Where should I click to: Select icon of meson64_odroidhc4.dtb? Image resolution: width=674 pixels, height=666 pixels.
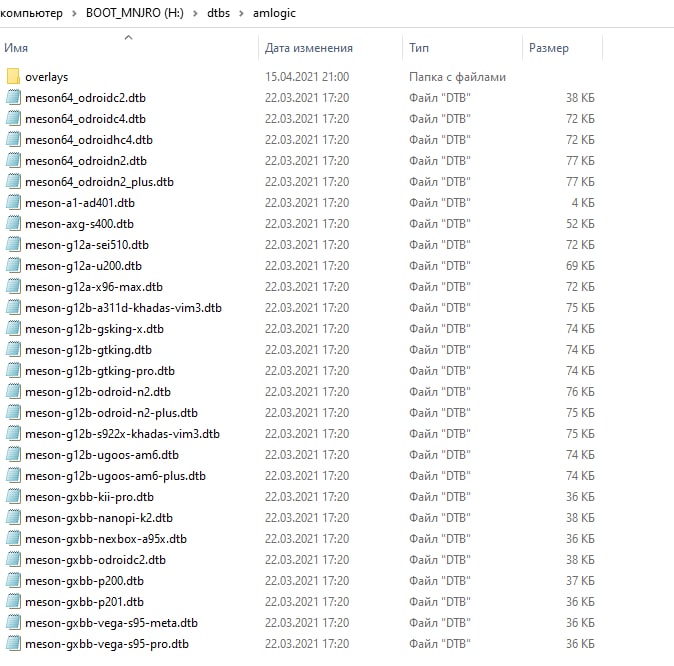(x=13, y=140)
